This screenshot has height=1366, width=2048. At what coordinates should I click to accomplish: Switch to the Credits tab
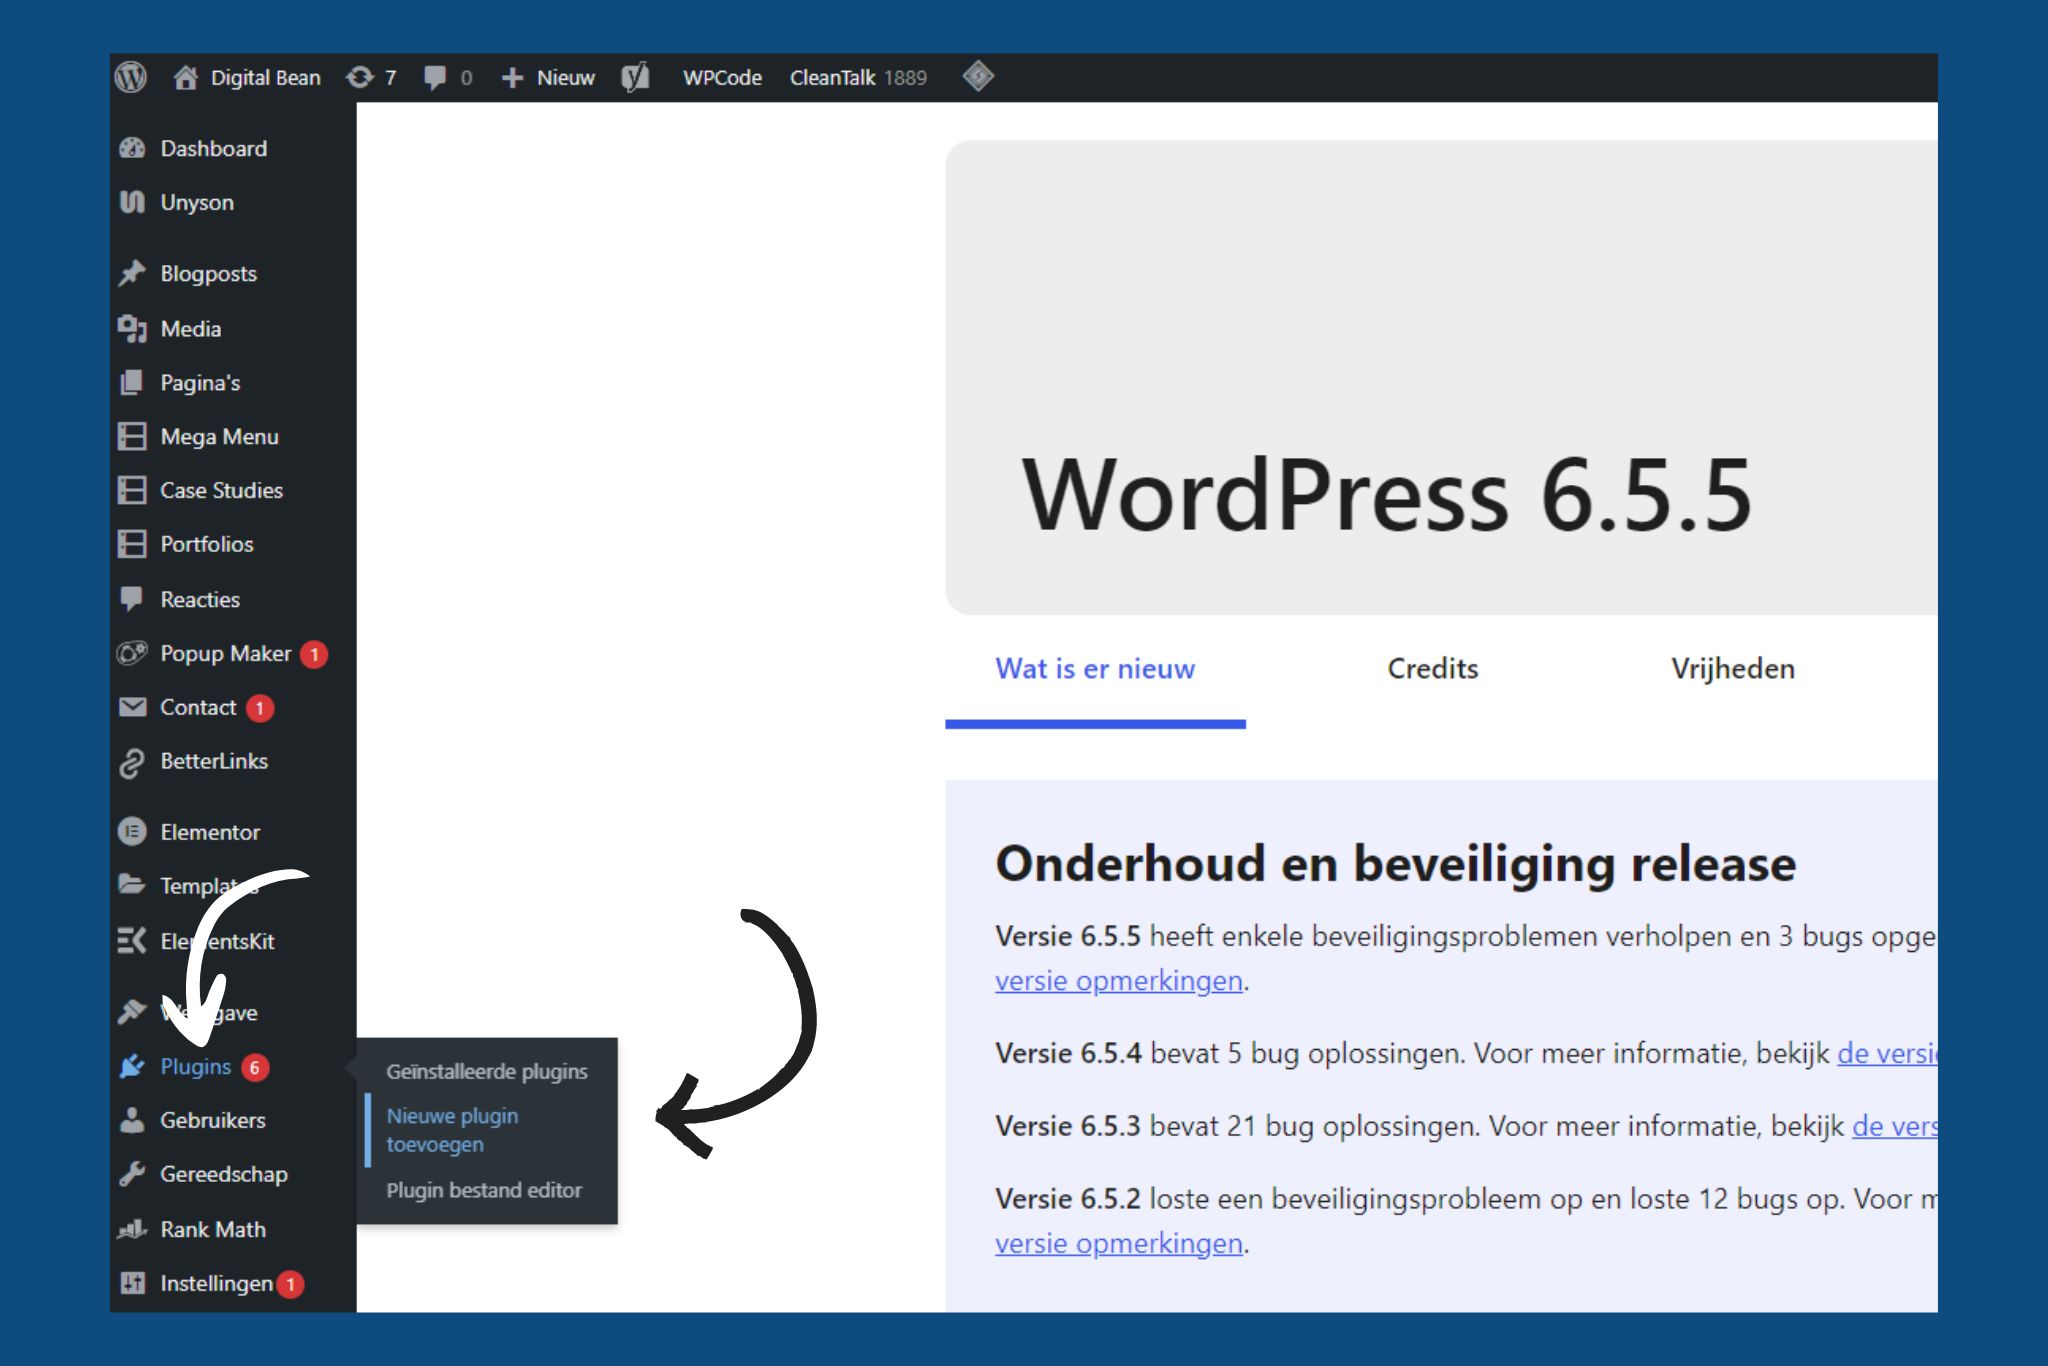pos(1432,668)
